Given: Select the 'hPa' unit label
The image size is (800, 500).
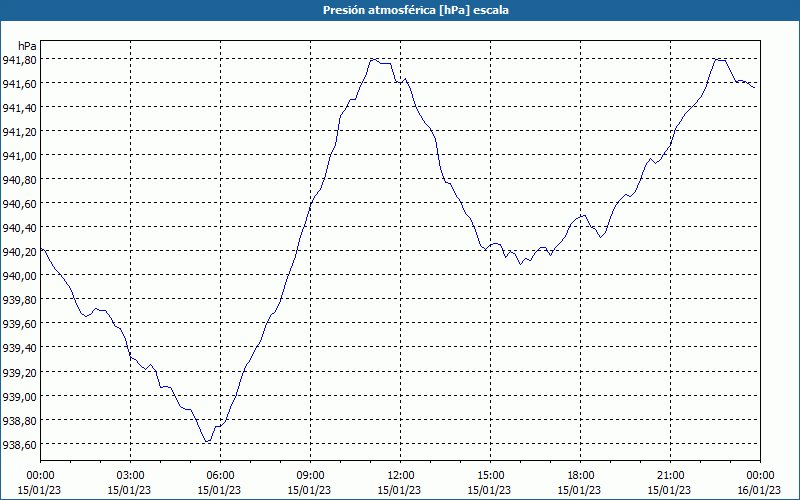Looking at the screenshot, I should click(27, 46).
